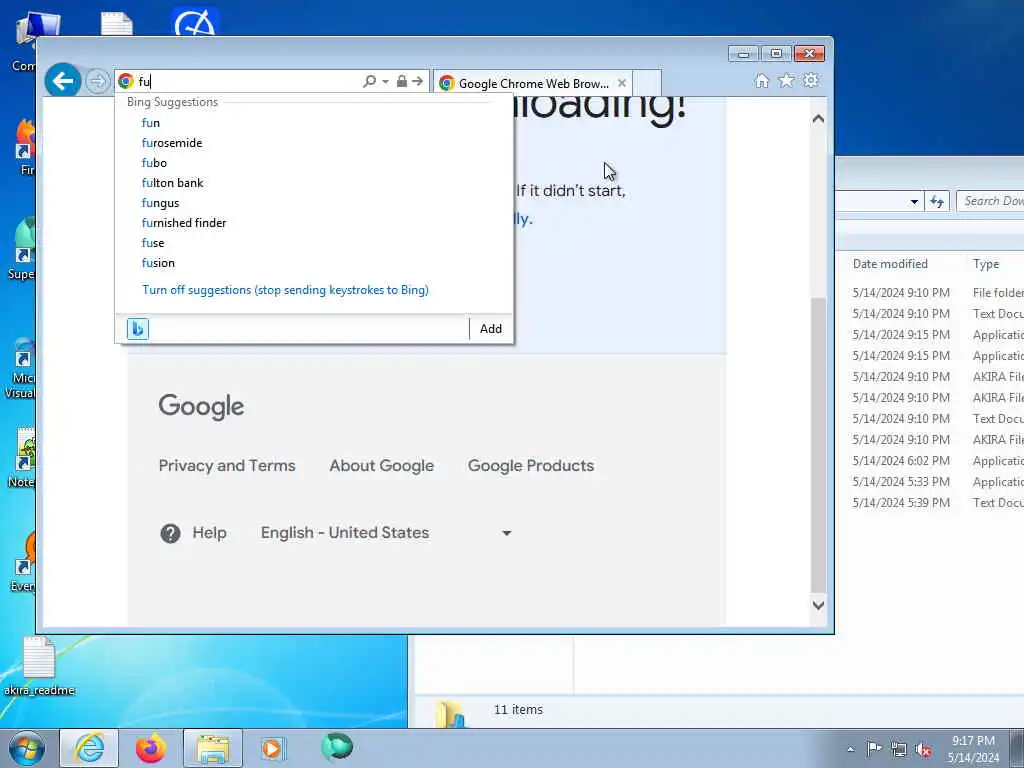Sort by Type column in Explorer
This screenshot has height=768, width=1024.
[x=986, y=264]
